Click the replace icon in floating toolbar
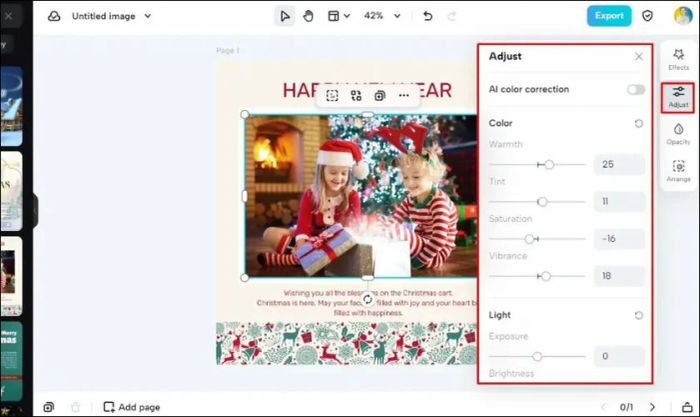 coord(356,96)
